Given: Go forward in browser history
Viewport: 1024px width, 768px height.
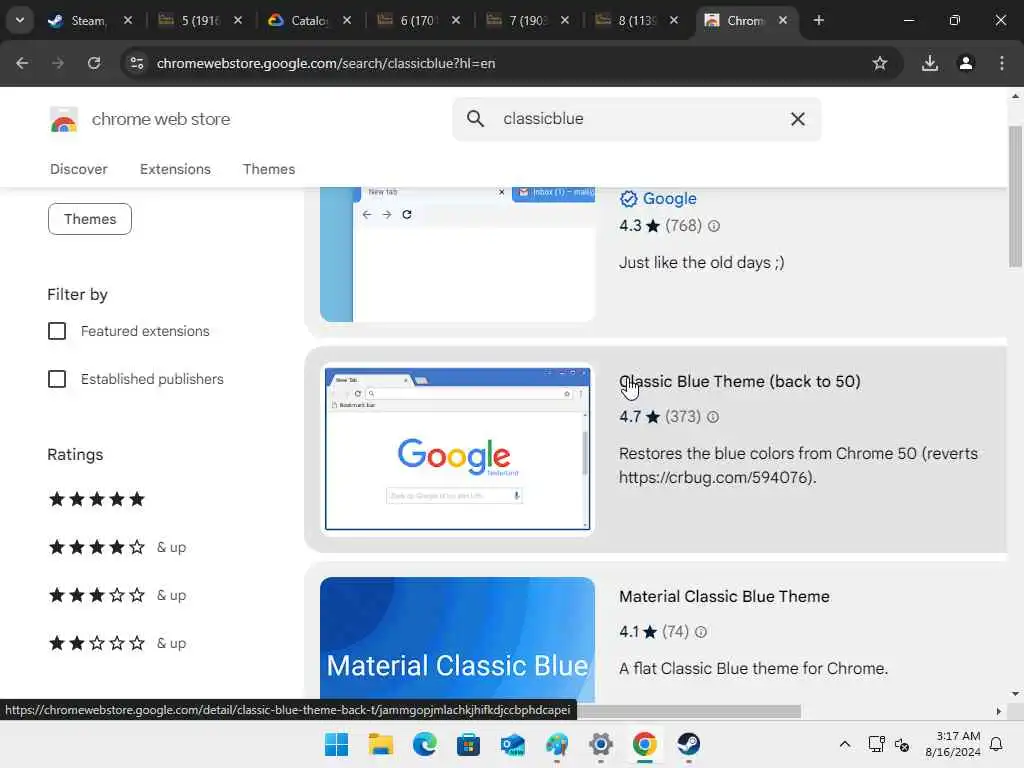Looking at the screenshot, I should [x=58, y=63].
